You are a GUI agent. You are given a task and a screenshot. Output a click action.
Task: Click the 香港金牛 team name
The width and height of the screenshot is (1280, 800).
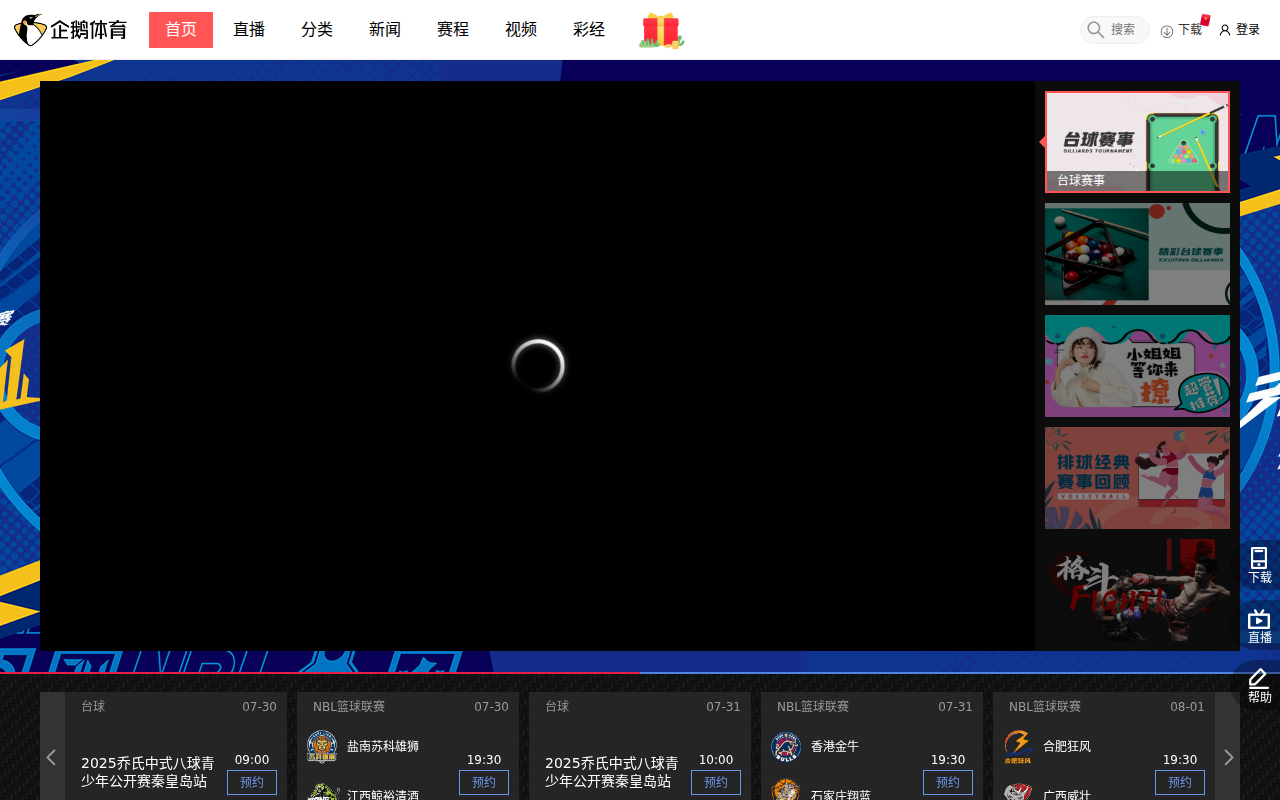click(x=835, y=747)
